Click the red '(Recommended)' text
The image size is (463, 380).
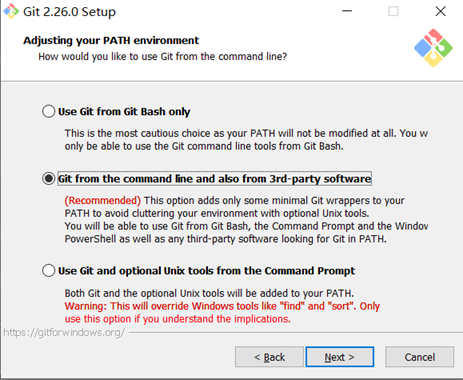tap(103, 201)
